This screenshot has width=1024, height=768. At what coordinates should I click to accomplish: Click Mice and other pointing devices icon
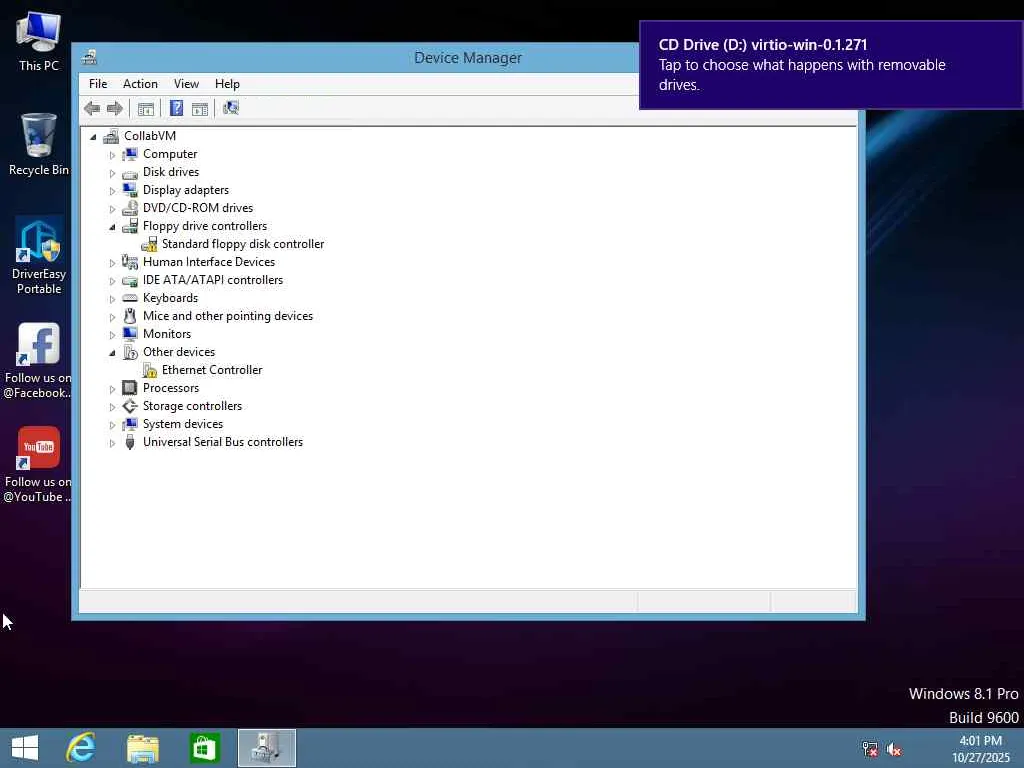click(x=130, y=316)
